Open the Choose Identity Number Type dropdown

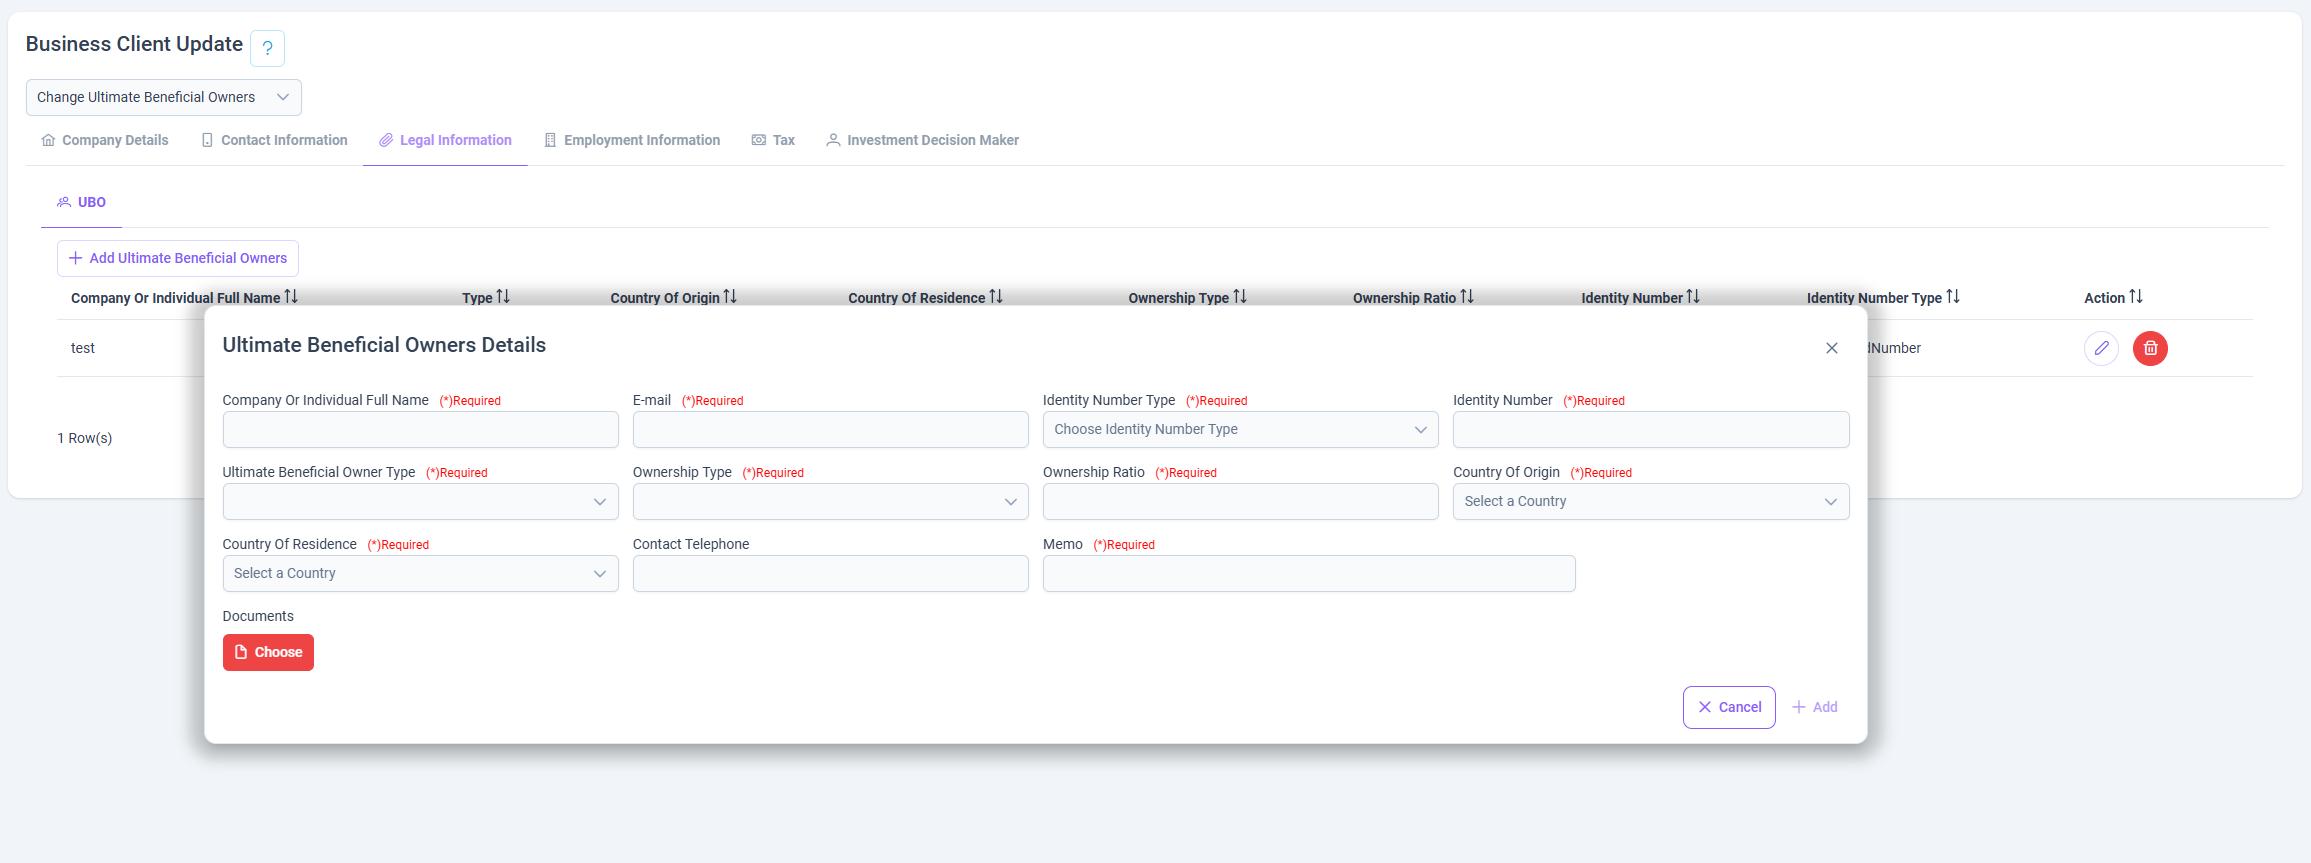pos(1240,429)
